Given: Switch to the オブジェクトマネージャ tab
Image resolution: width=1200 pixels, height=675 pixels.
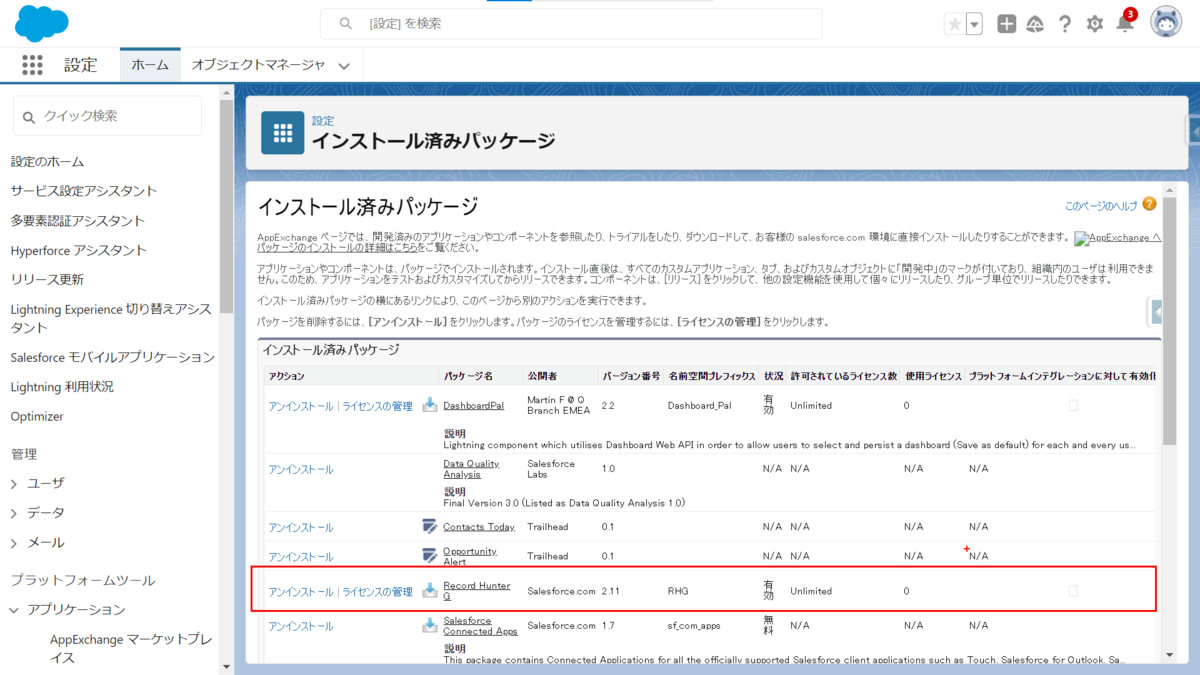Looking at the screenshot, I should [x=258, y=65].
